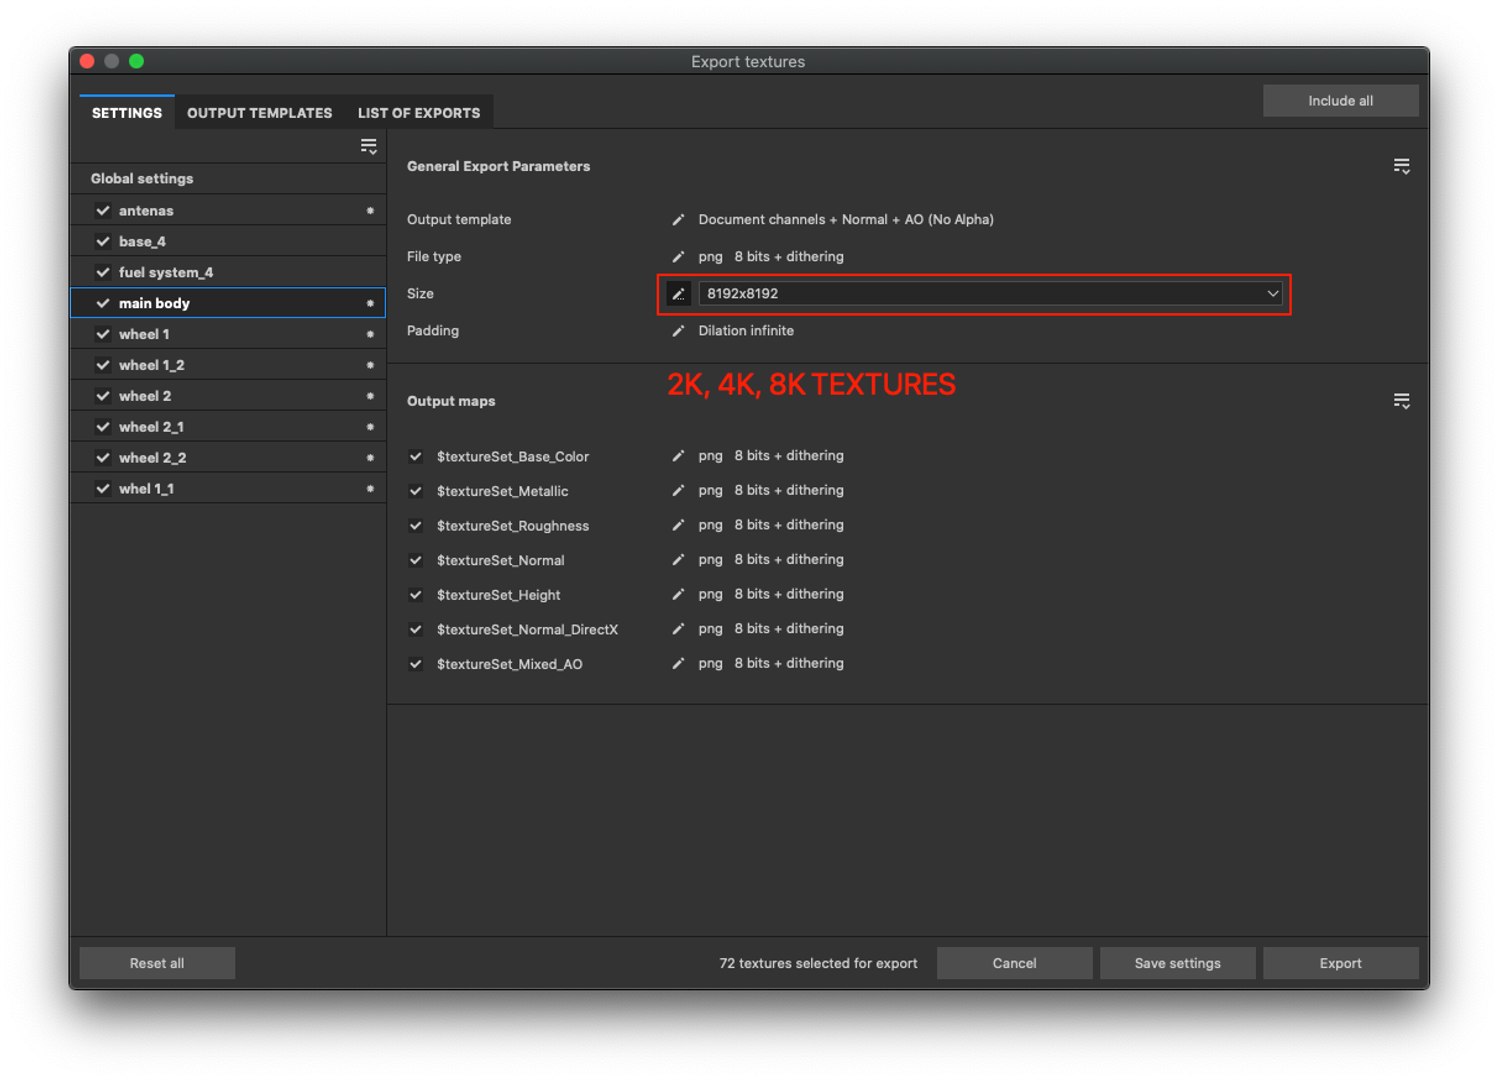Open the Output Templates tab
This screenshot has height=1080, width=1498.
pos(260,113)
